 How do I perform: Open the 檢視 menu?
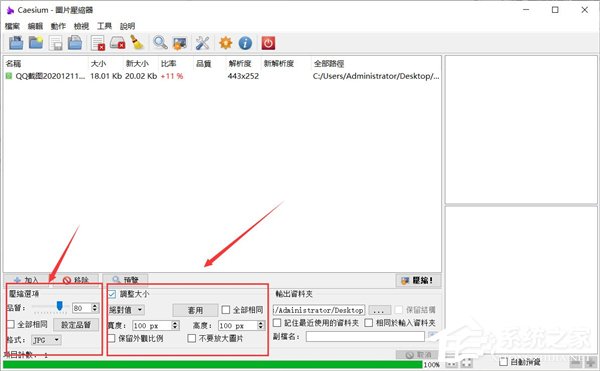pyautogui.click(x=81, y=26)
